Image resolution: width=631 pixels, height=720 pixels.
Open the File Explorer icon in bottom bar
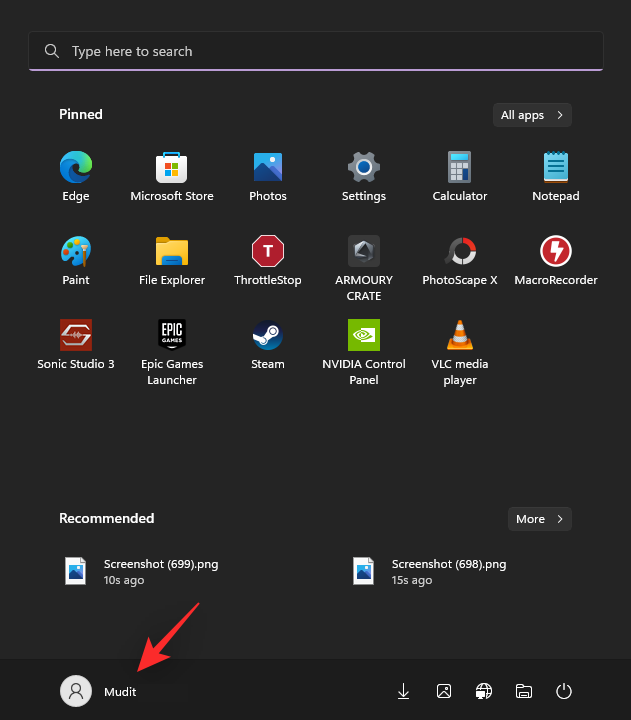point(524,691)
